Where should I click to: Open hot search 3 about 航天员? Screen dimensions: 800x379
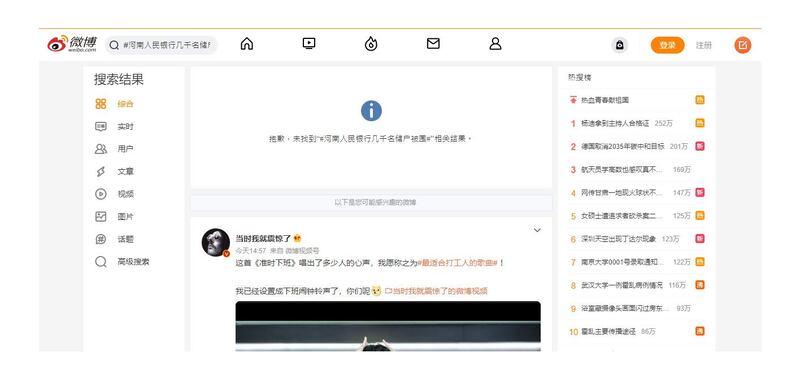point(622,169)
